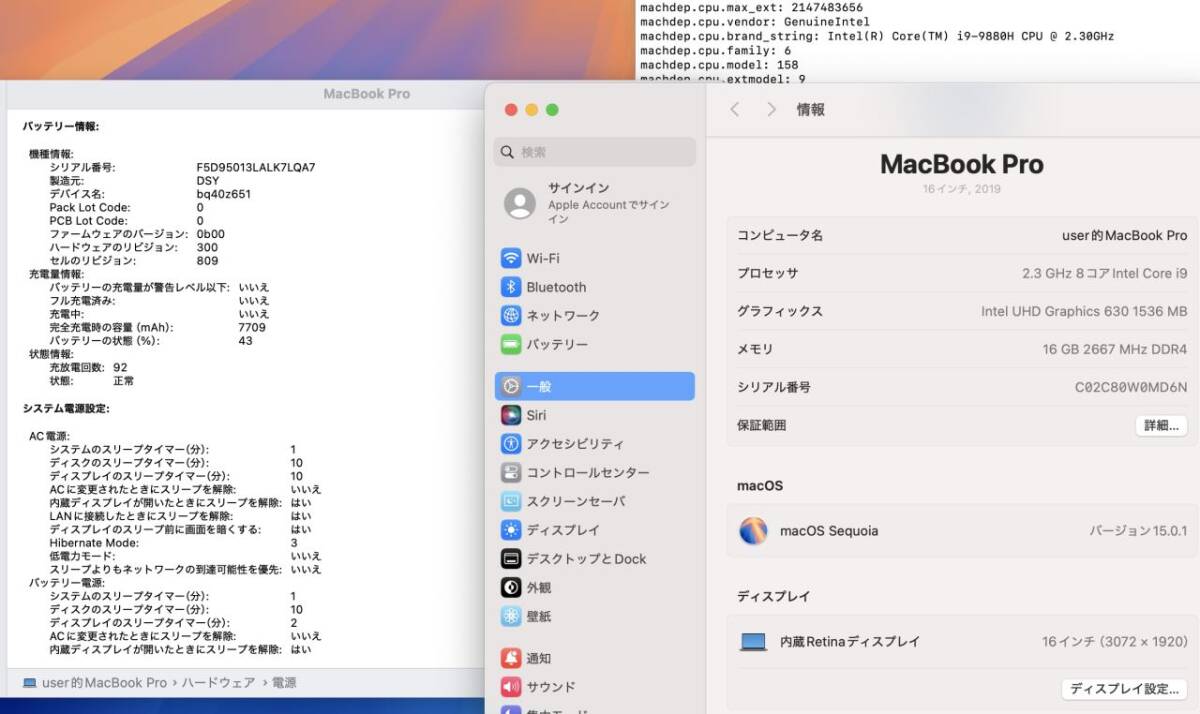Screen dimensions: 1200x714
Task: Select Bluetooth label in sidebar
Action: click(x=556, y=287)
